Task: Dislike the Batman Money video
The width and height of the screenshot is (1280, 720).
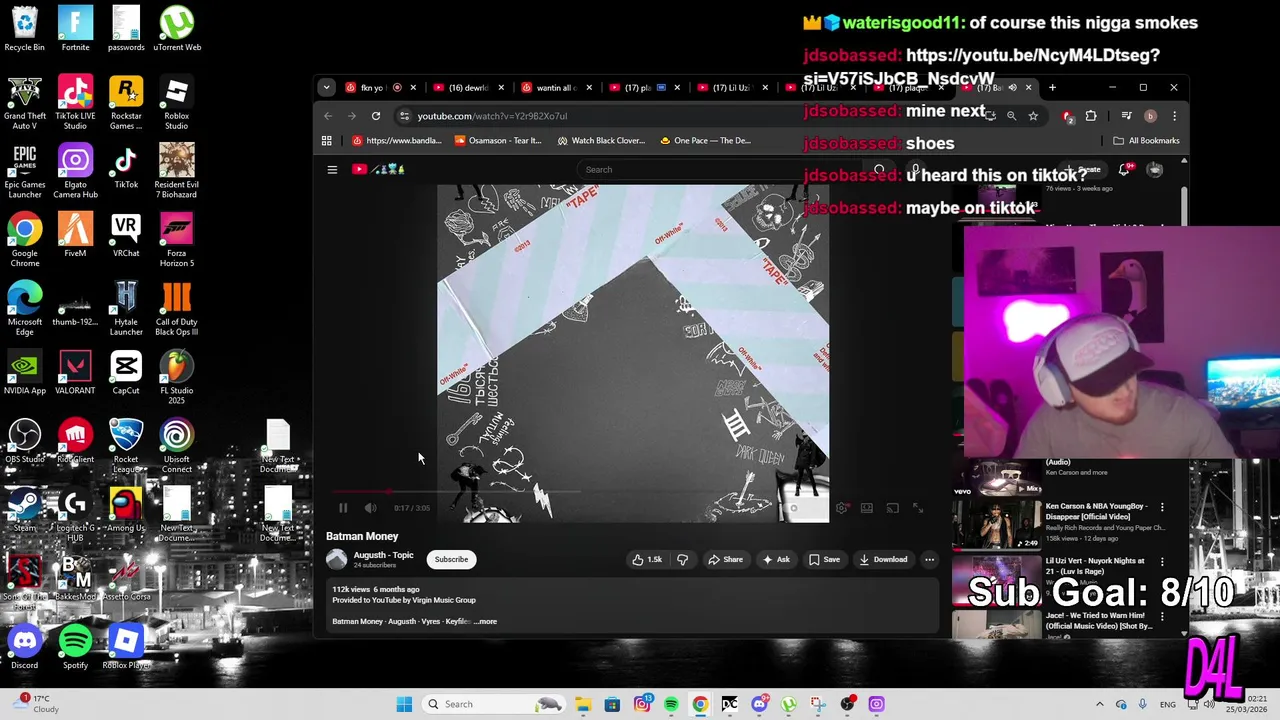Action: click(683, 560)
